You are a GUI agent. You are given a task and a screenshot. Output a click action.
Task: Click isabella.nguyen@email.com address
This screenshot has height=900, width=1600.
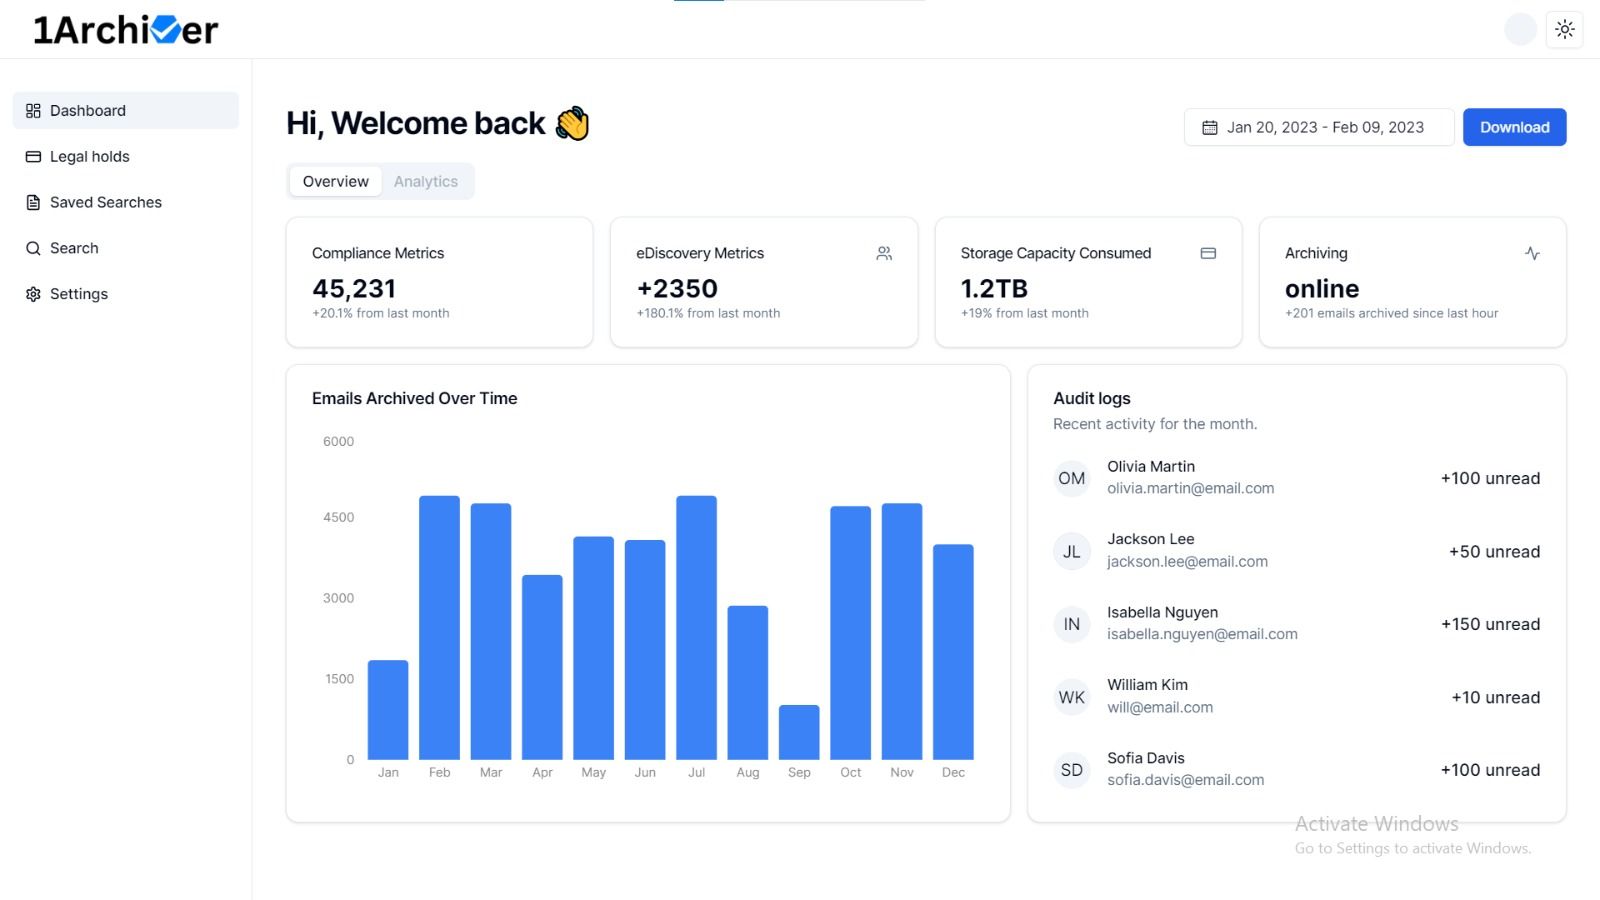click(x=1202, y=634)
